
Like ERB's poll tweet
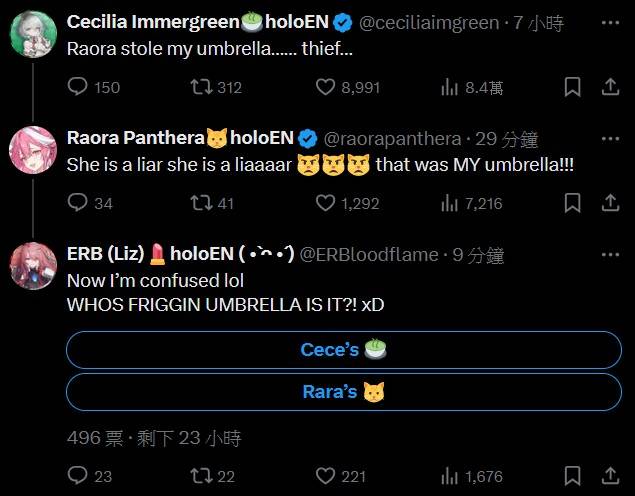pyautogui.click(x=324, y=477)
